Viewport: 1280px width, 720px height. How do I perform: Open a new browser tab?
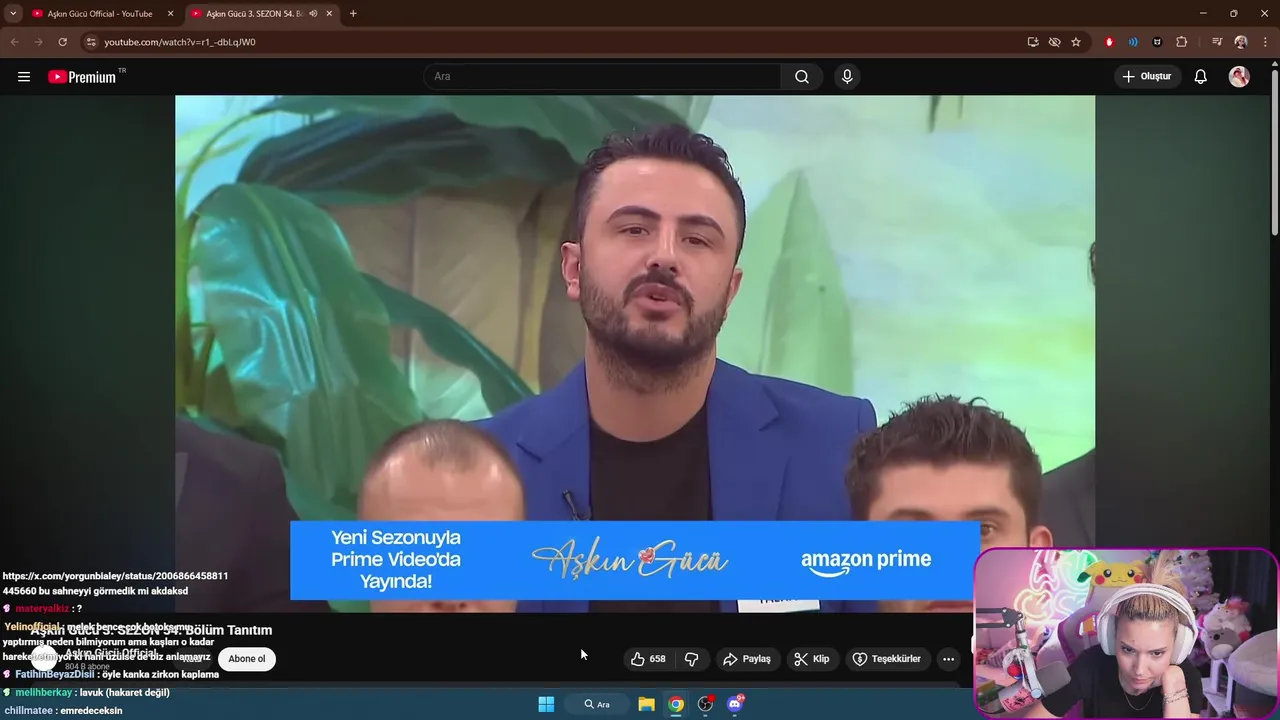pos(353,14)
